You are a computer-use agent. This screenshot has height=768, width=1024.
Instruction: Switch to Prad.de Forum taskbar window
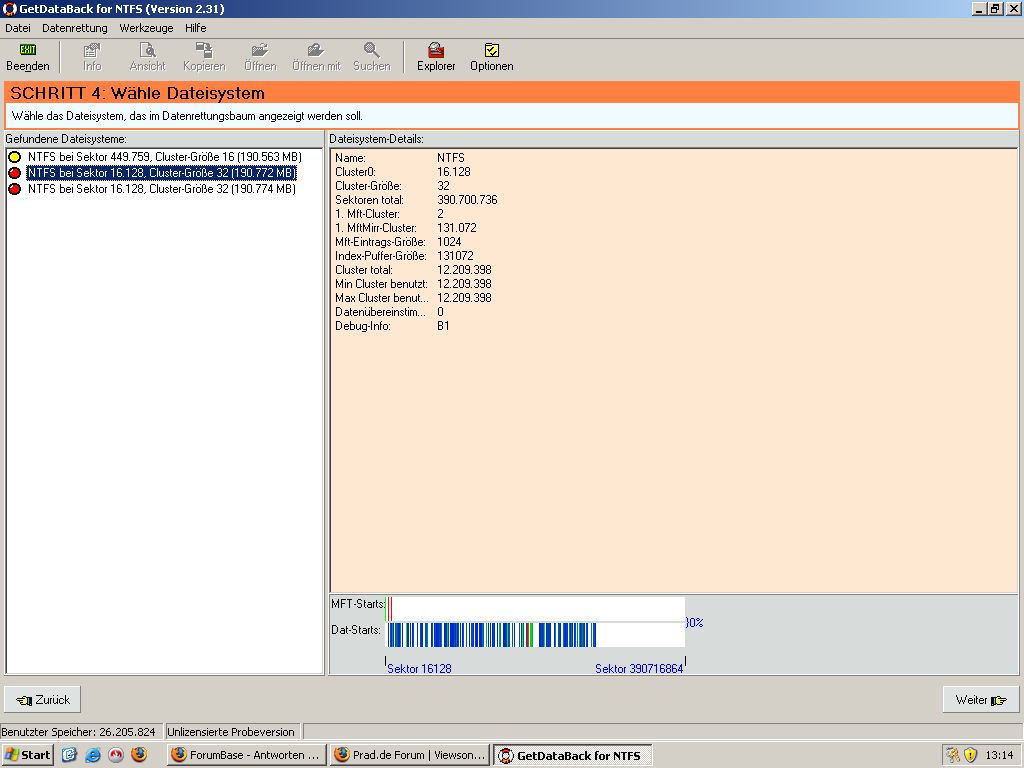coord(410,755)
